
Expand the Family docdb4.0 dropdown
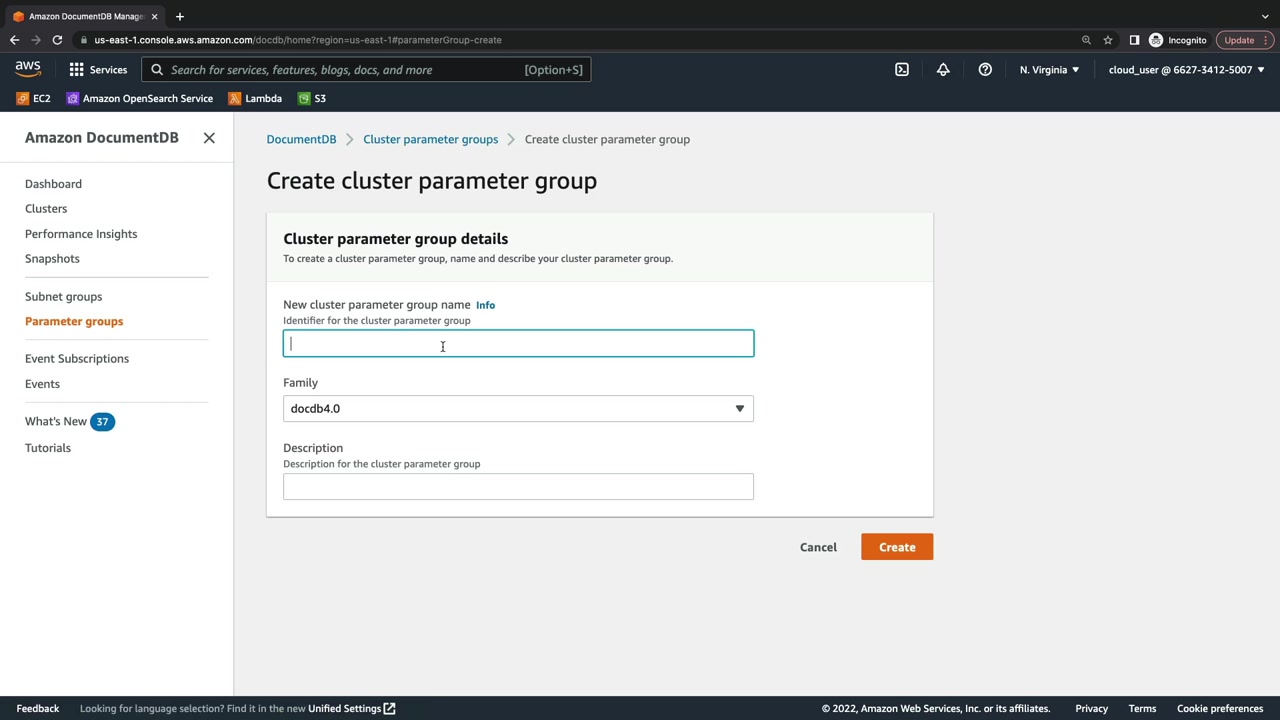518,408
